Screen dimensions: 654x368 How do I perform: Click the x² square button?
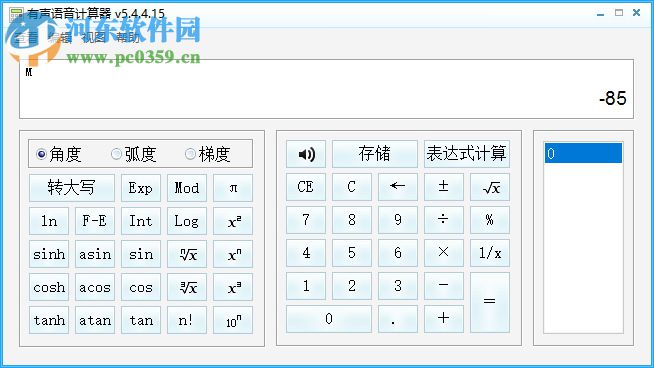point(233,221)
